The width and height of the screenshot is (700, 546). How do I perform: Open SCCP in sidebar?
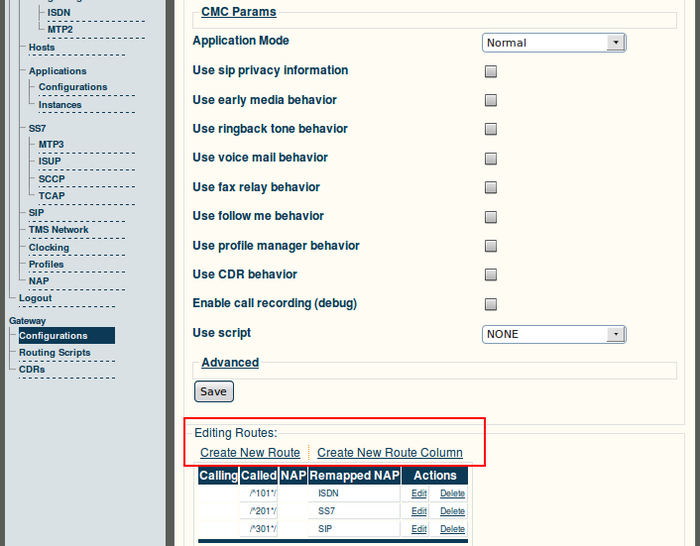[x=51, y=179]
